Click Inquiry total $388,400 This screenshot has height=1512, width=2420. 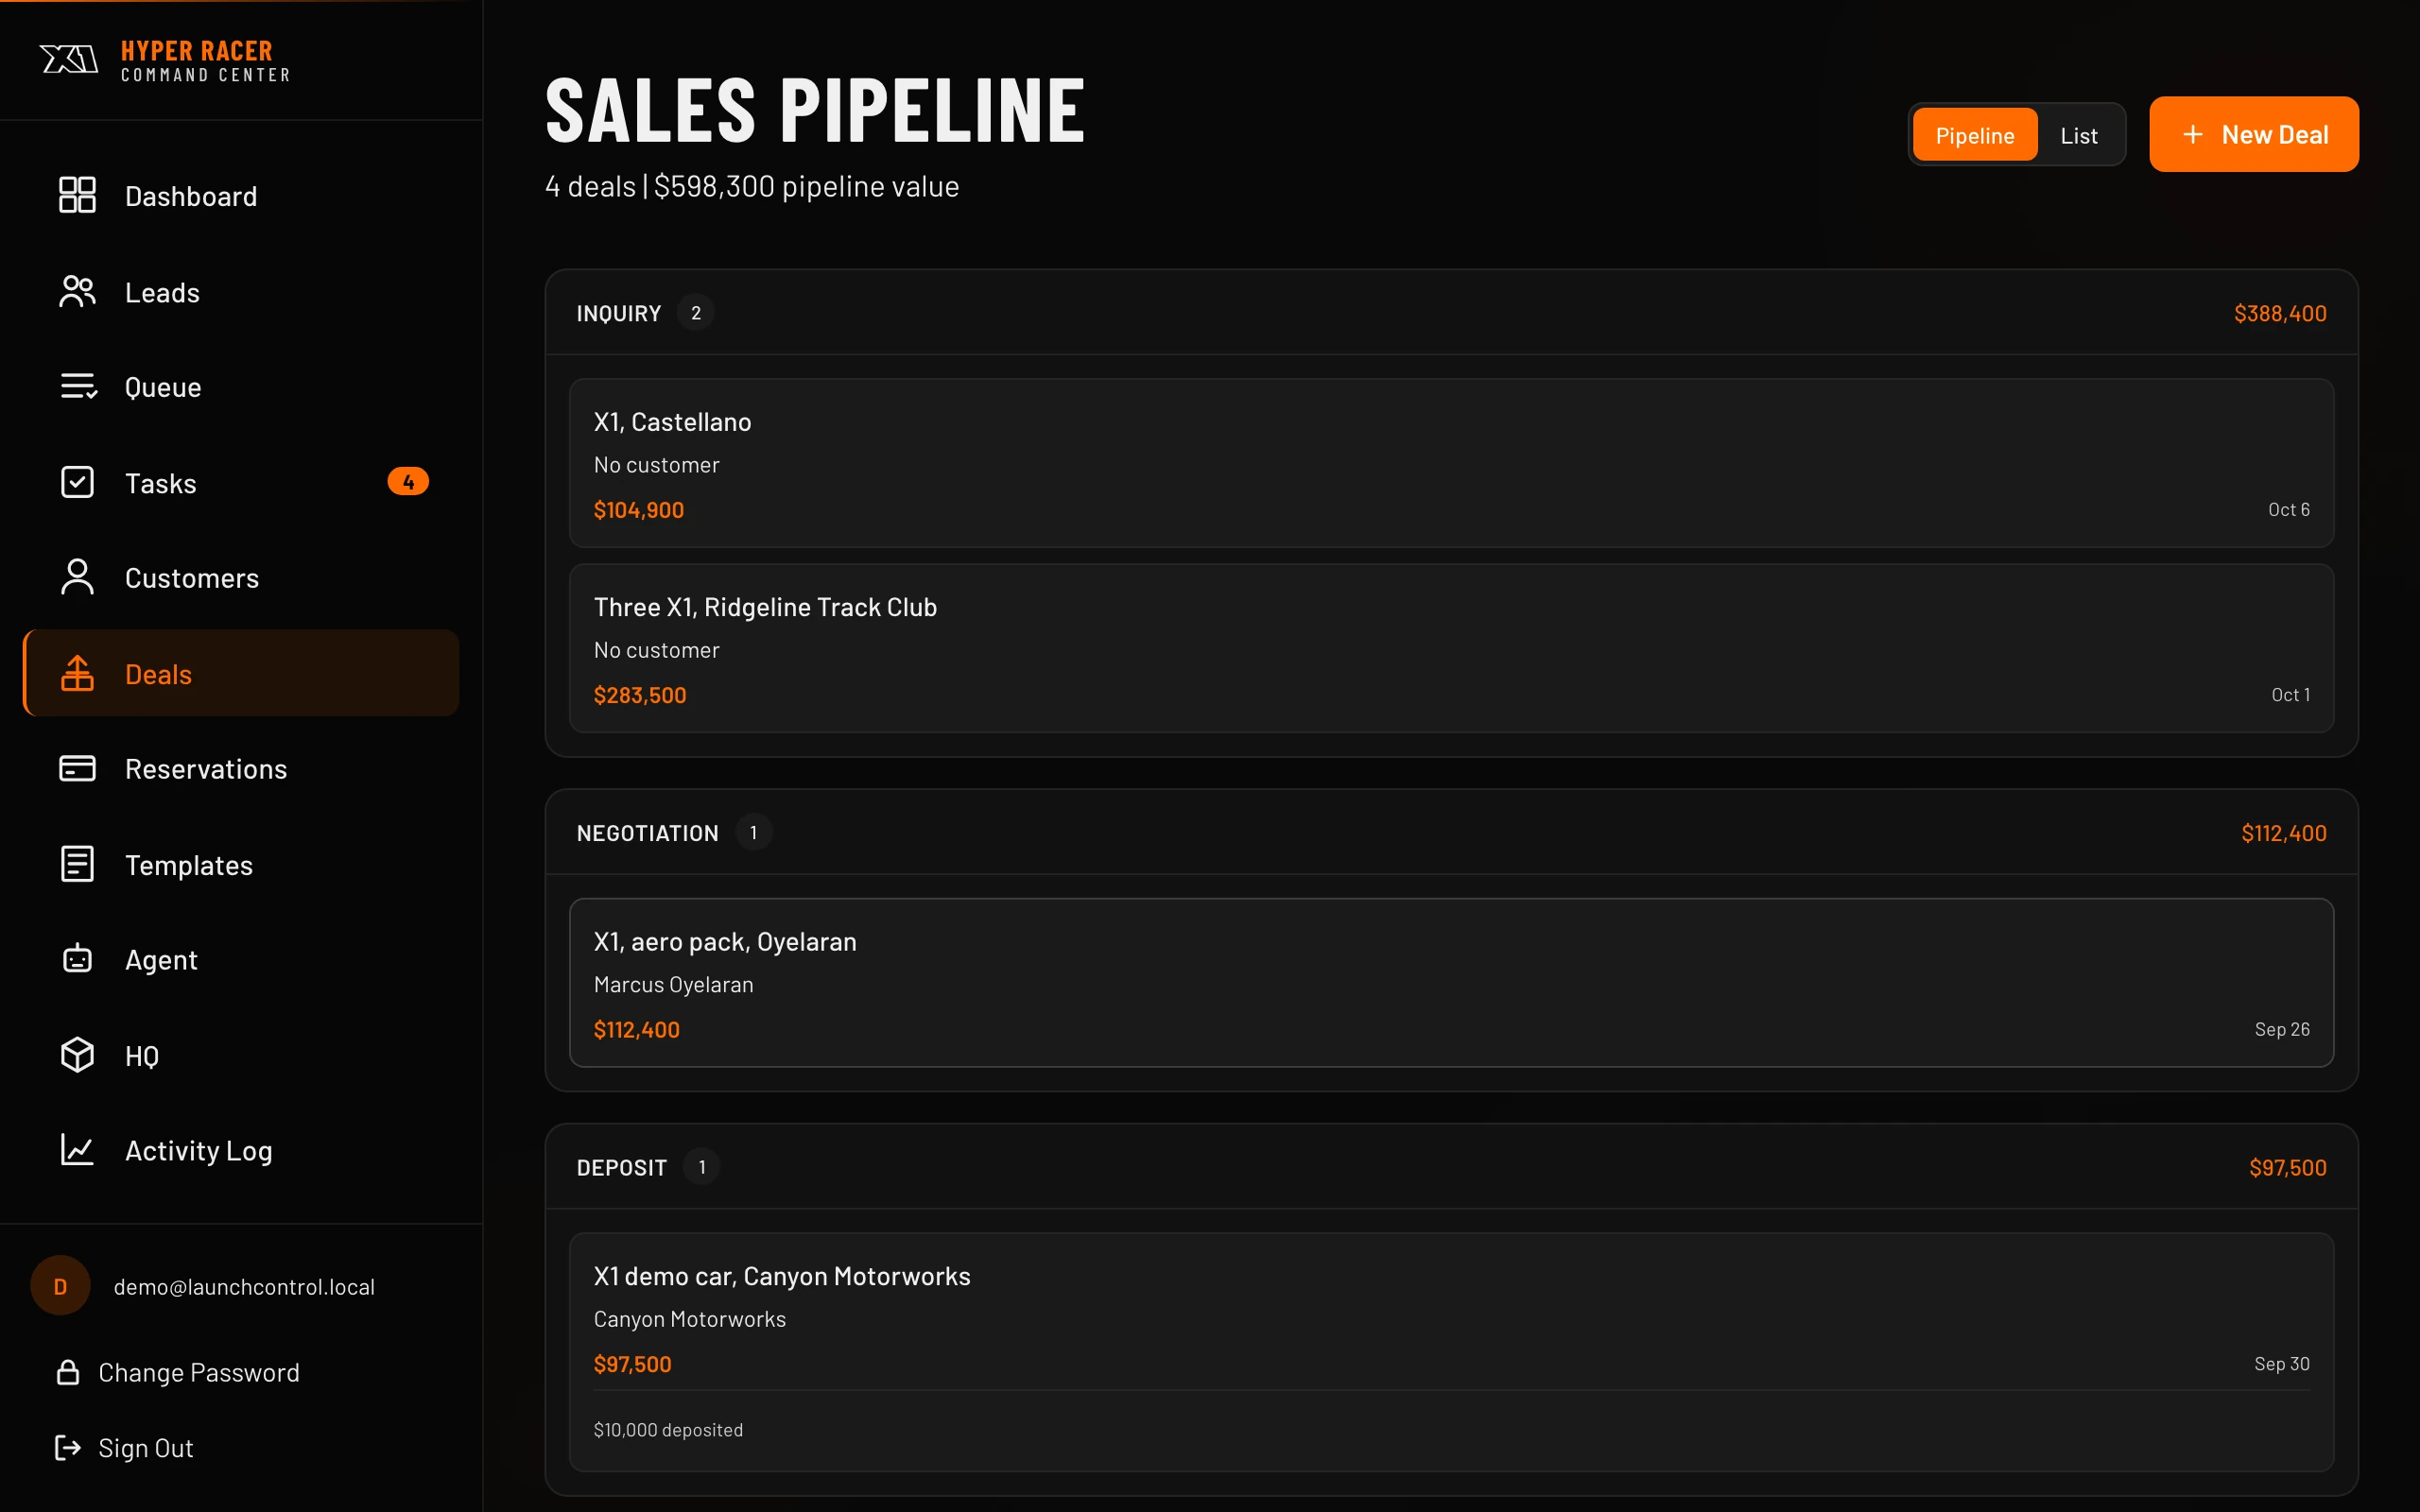[x=2280, y=313]
